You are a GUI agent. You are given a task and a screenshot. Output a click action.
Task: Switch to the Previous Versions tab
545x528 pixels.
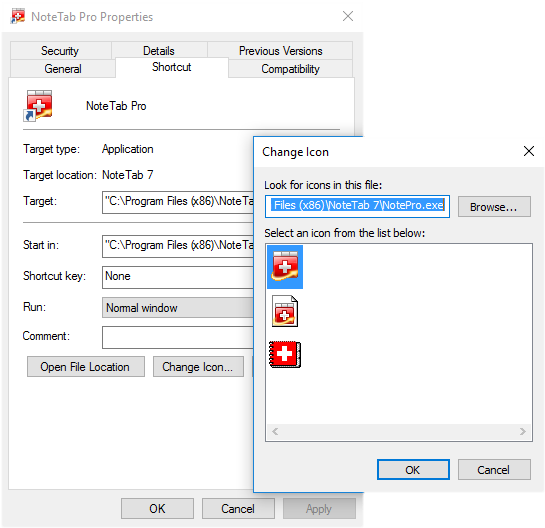pos(280,51)
